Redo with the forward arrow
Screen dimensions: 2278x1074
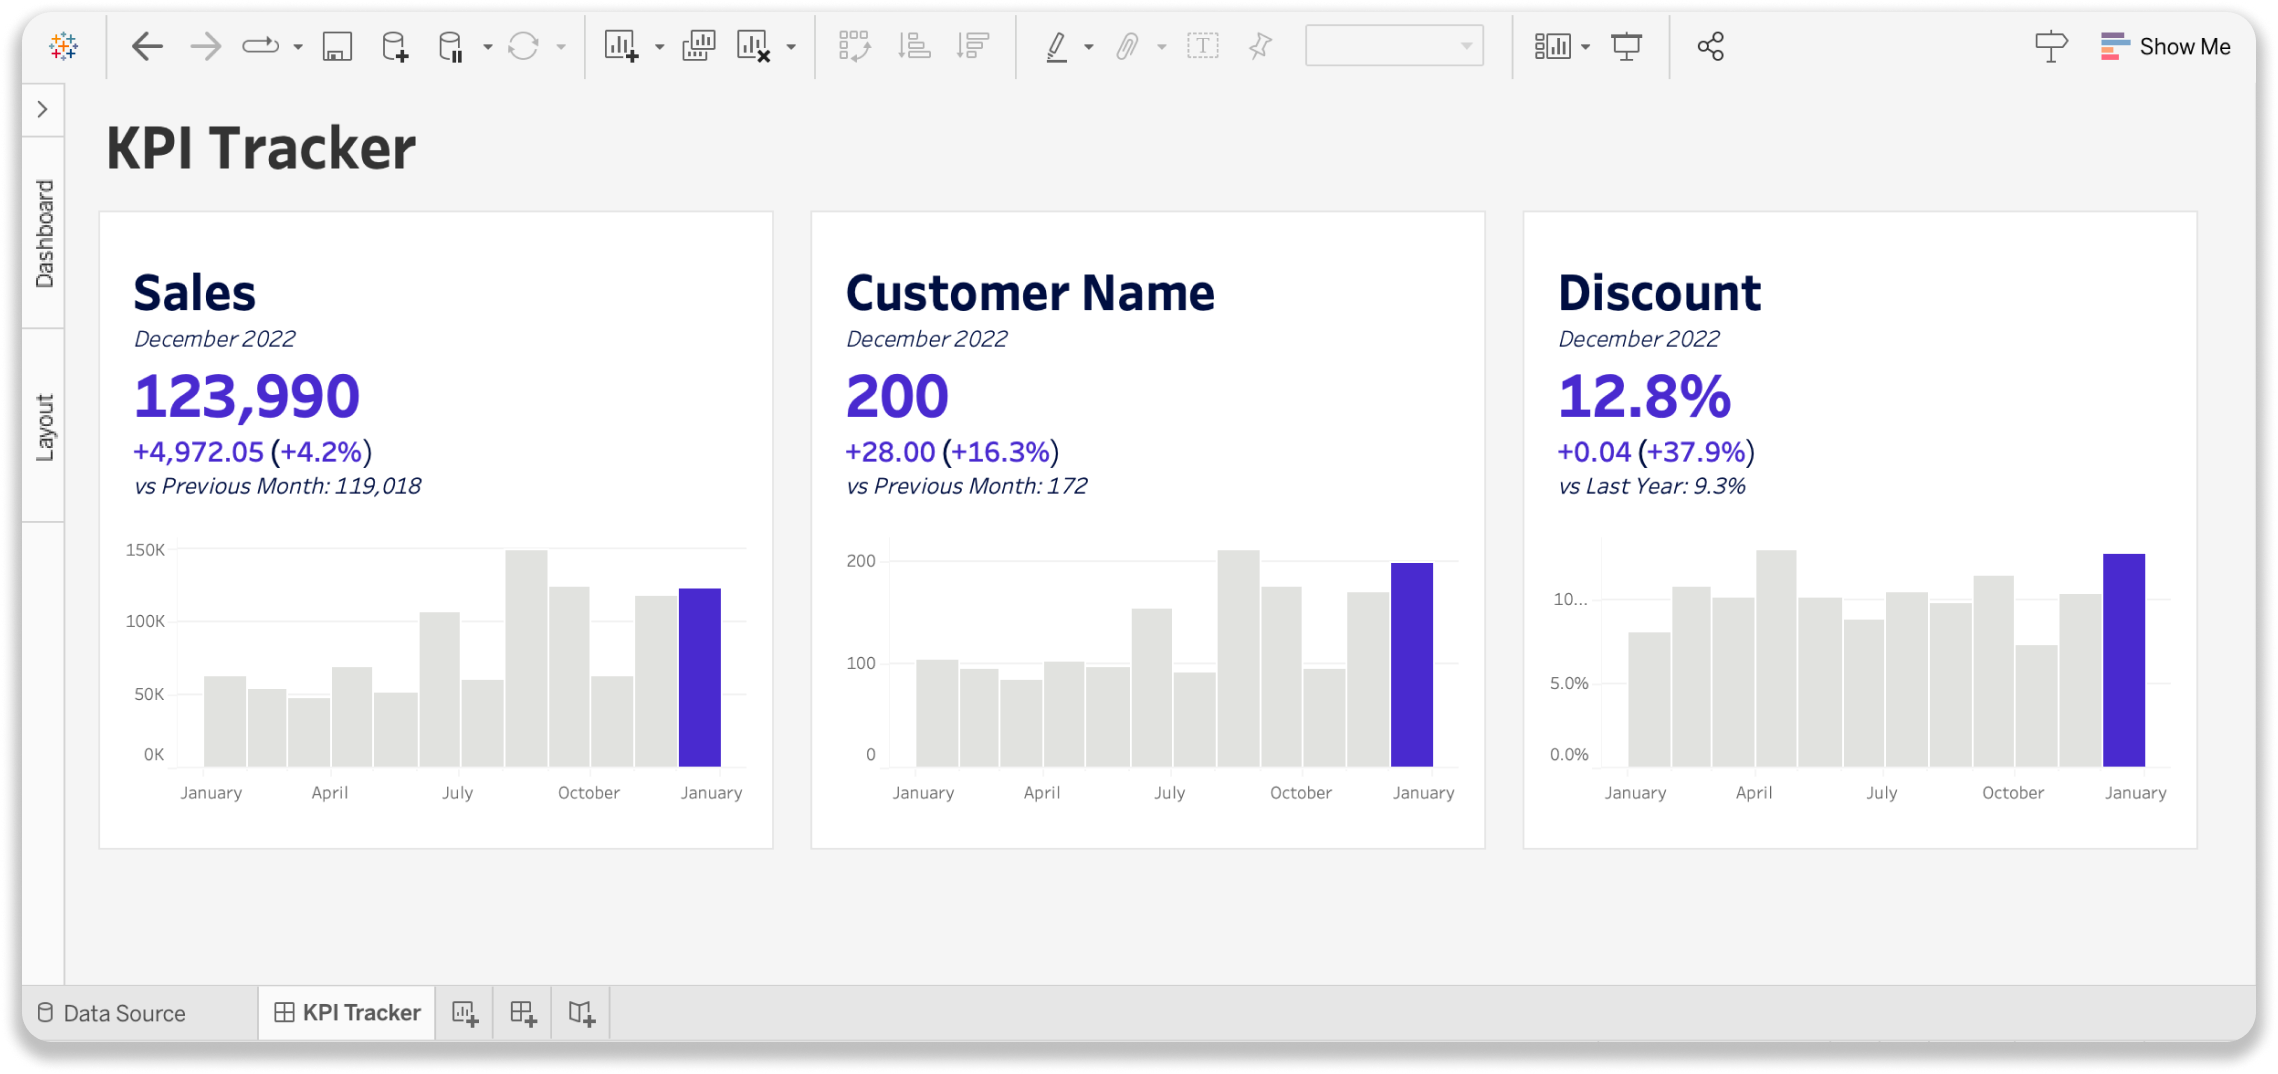[205, 46]
